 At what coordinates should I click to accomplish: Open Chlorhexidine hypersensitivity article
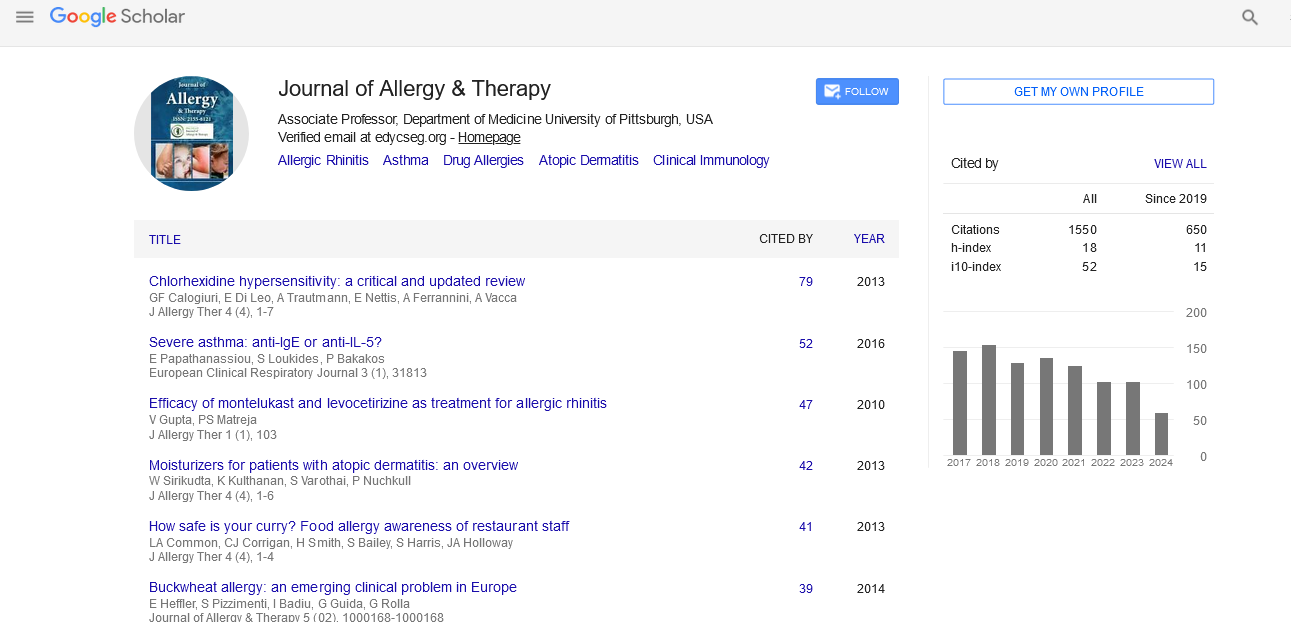point(337,282)
